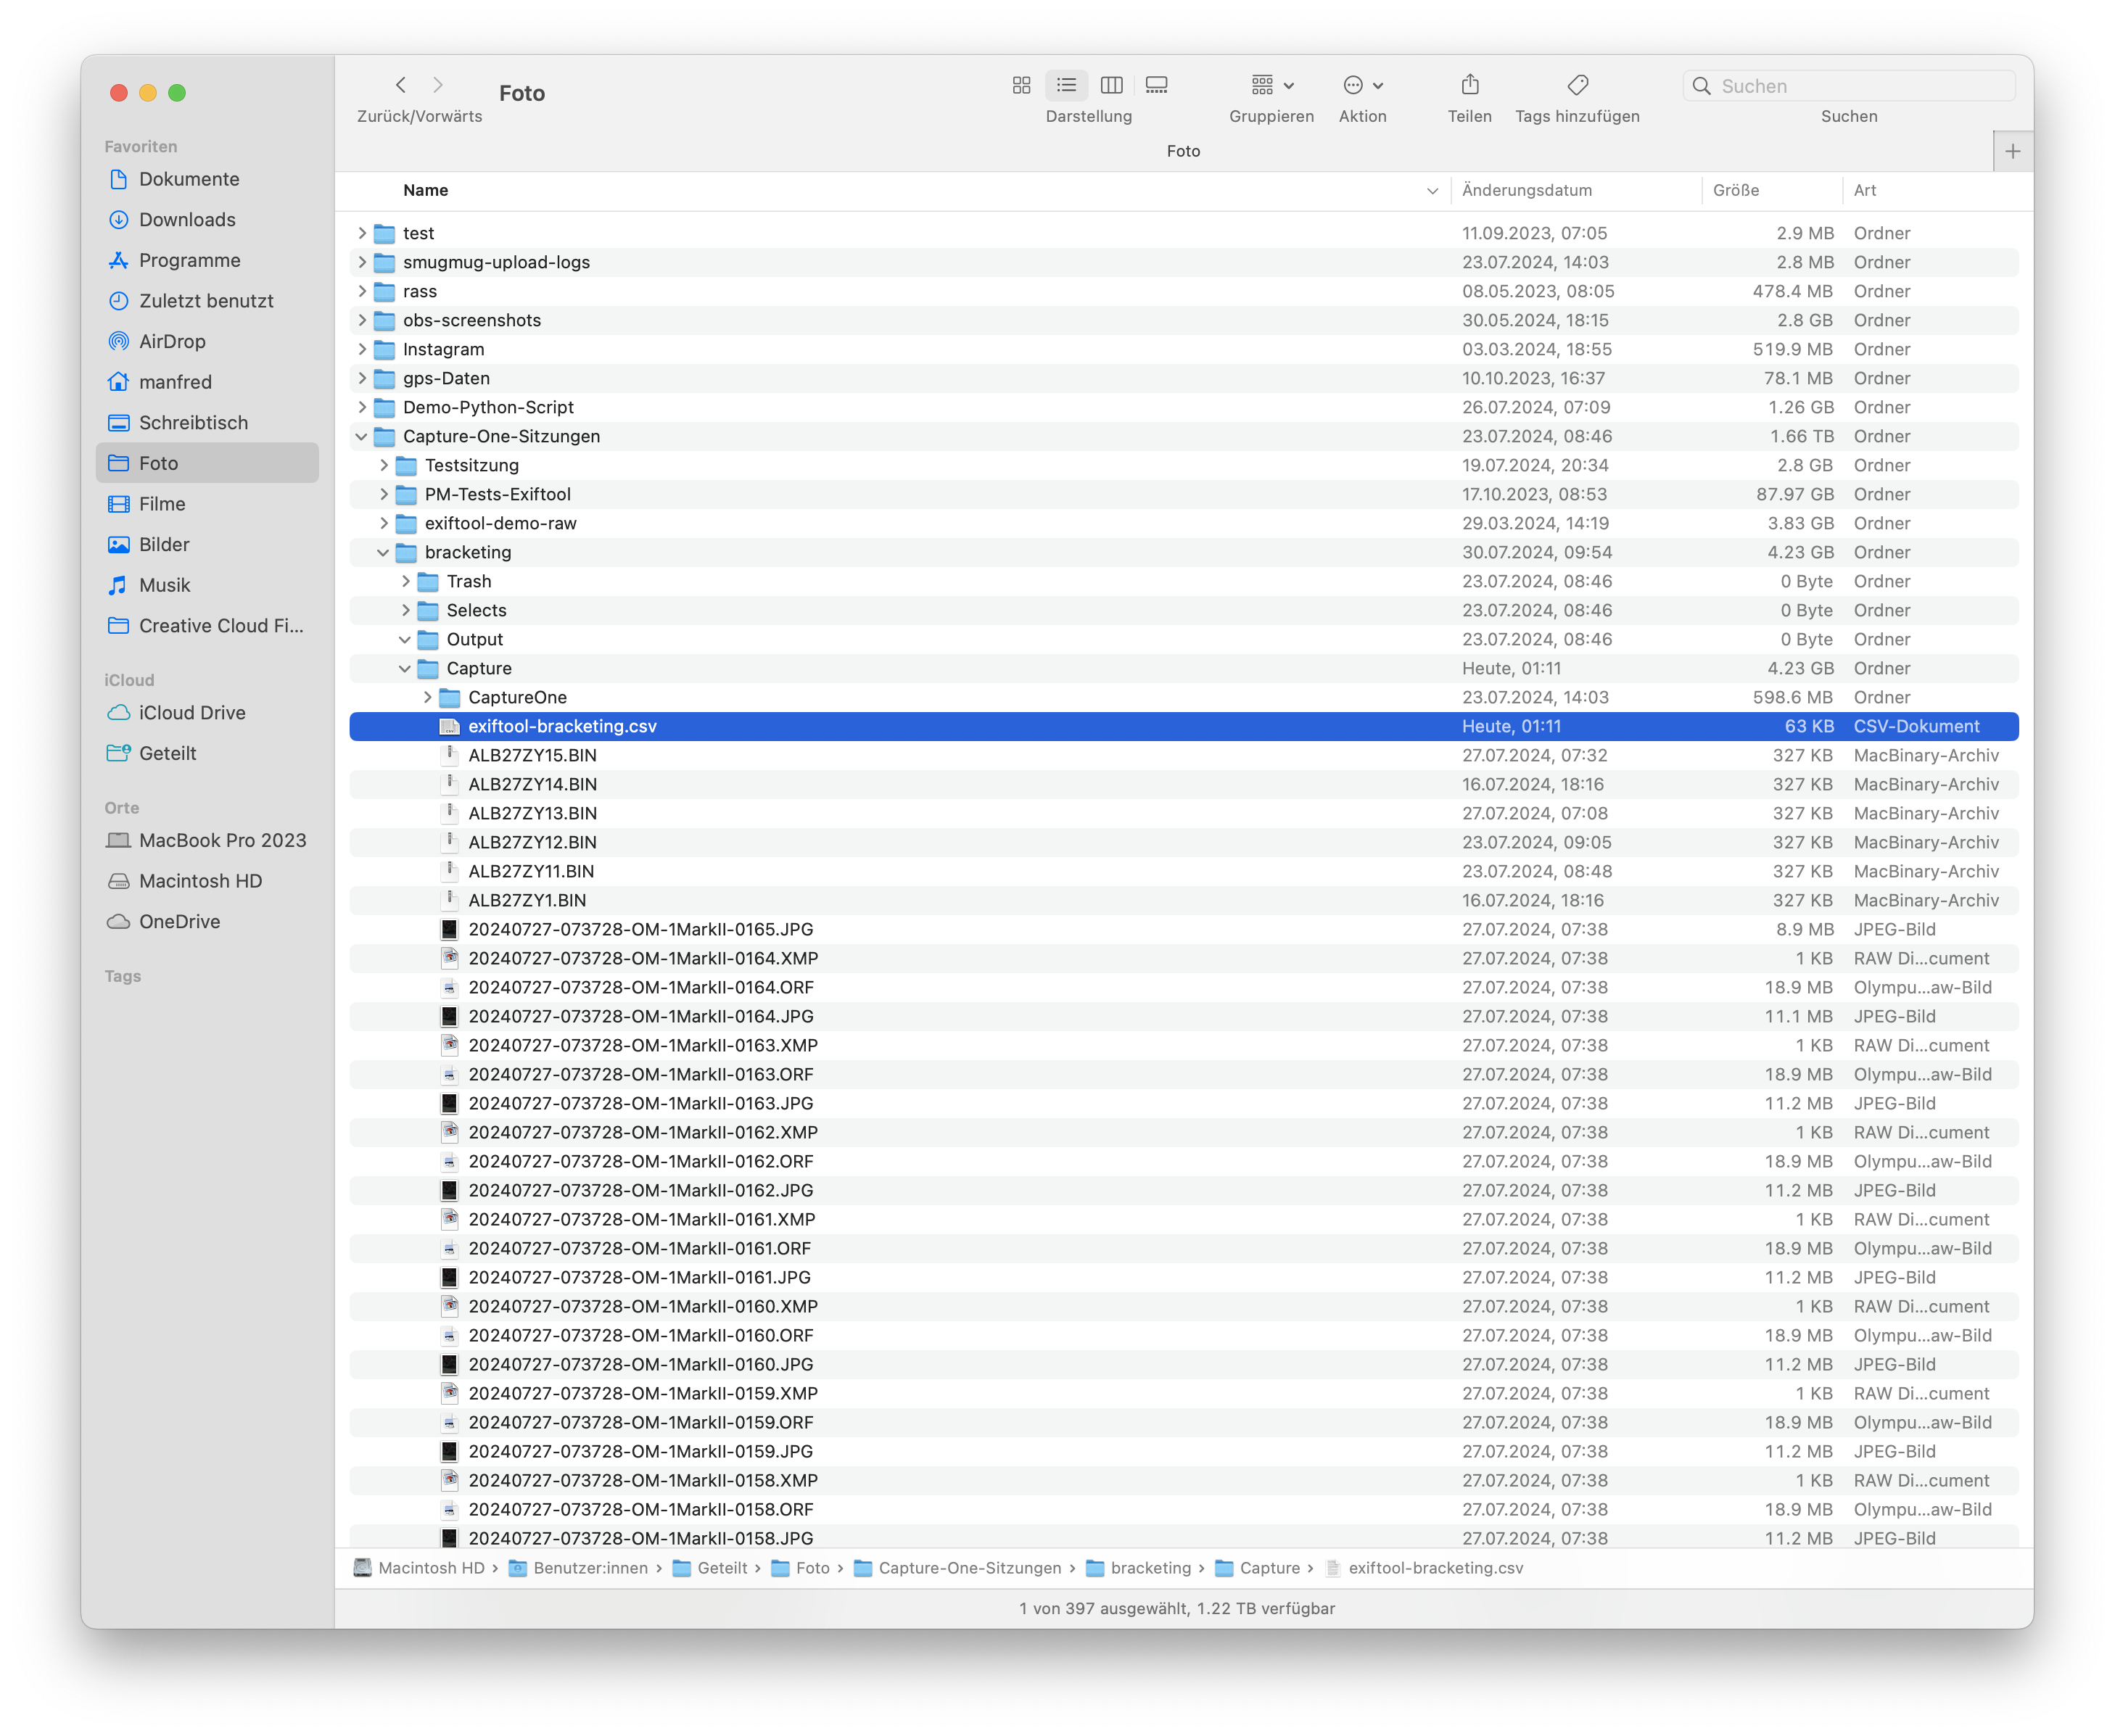Open the Aktion menu dropdown
2115x1736 pixels.
tap(1362, 86)
